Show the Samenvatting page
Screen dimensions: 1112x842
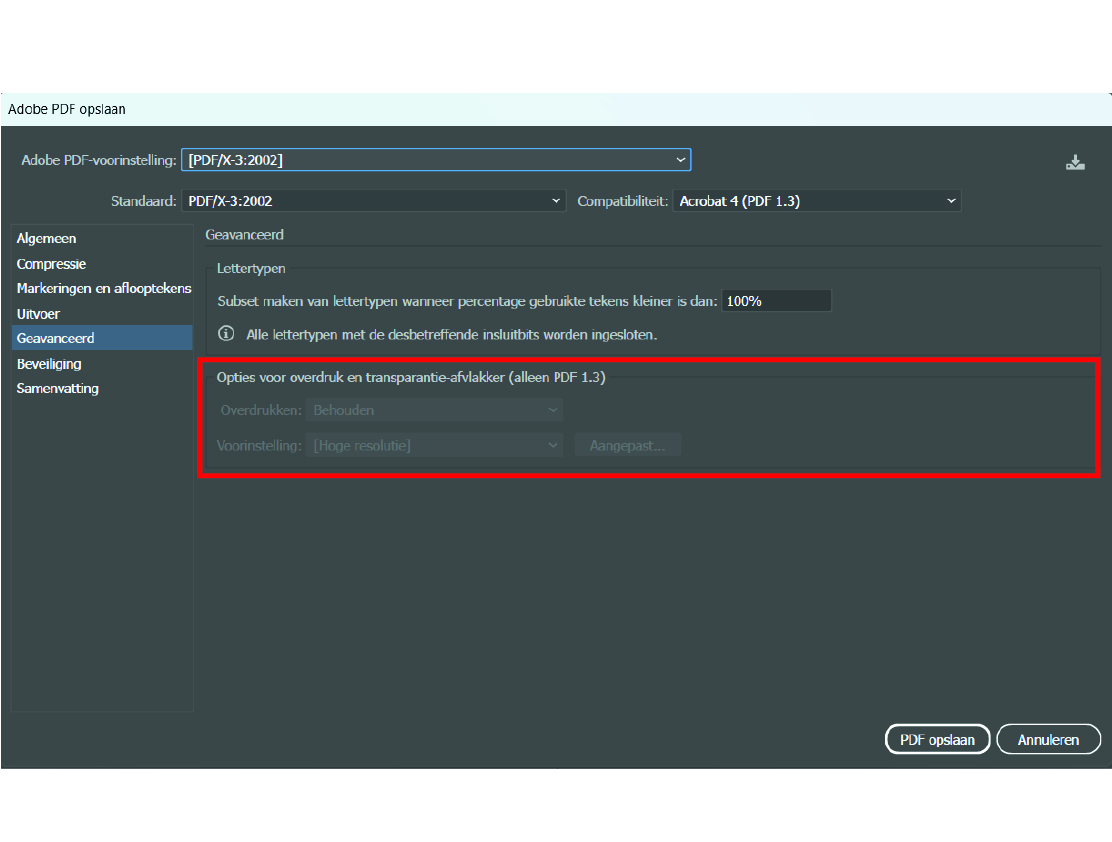[58, 388]
